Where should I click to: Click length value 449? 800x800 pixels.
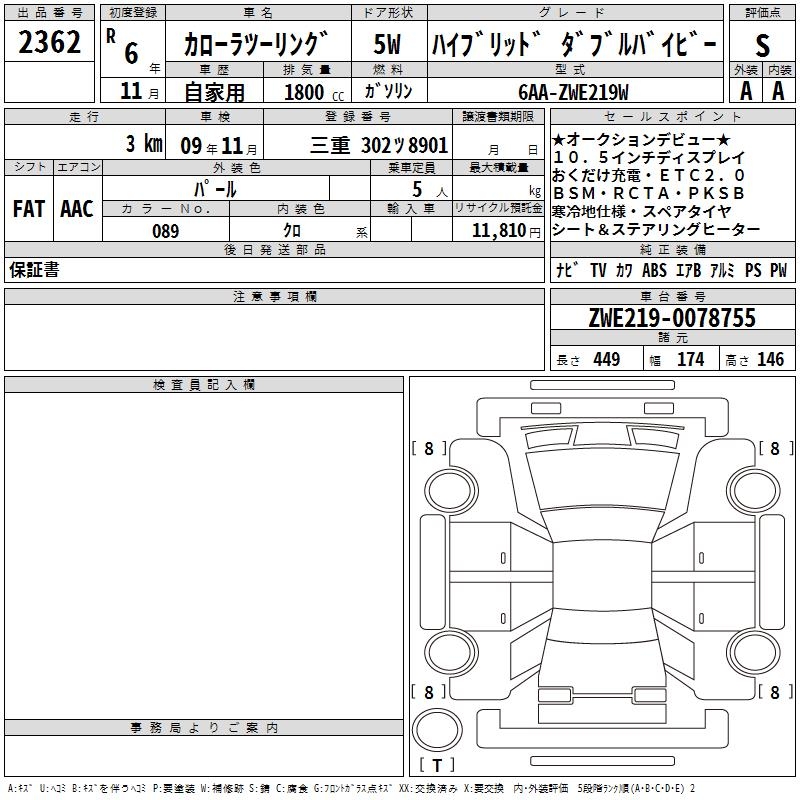click(x=607, y=359)
